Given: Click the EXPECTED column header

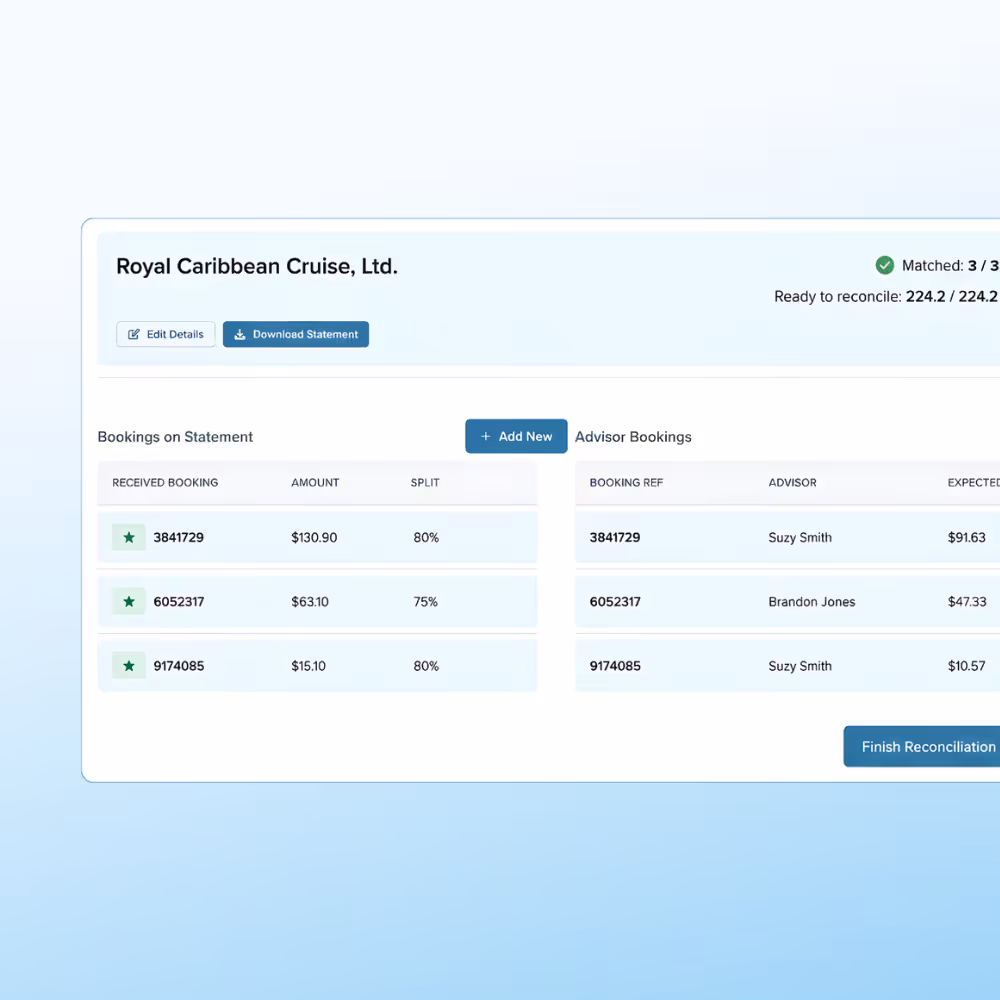Looking at the screenshot, I should [973, 483].
